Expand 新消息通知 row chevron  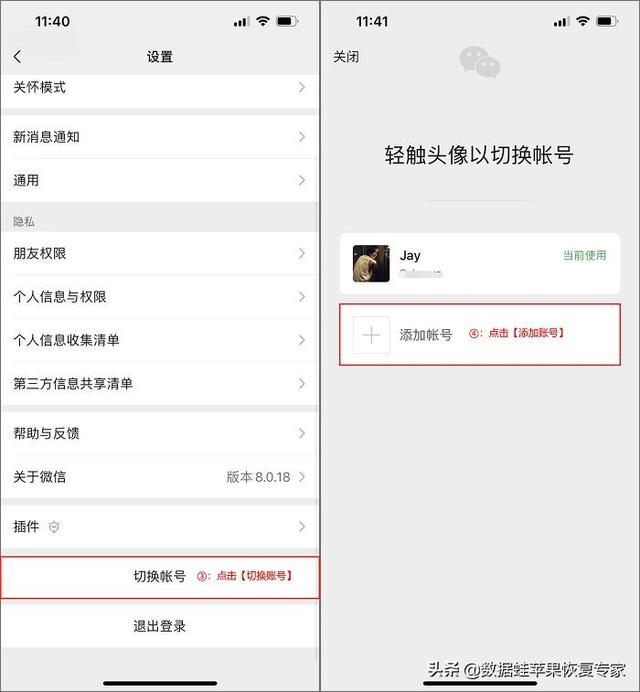tap(301, 137)
